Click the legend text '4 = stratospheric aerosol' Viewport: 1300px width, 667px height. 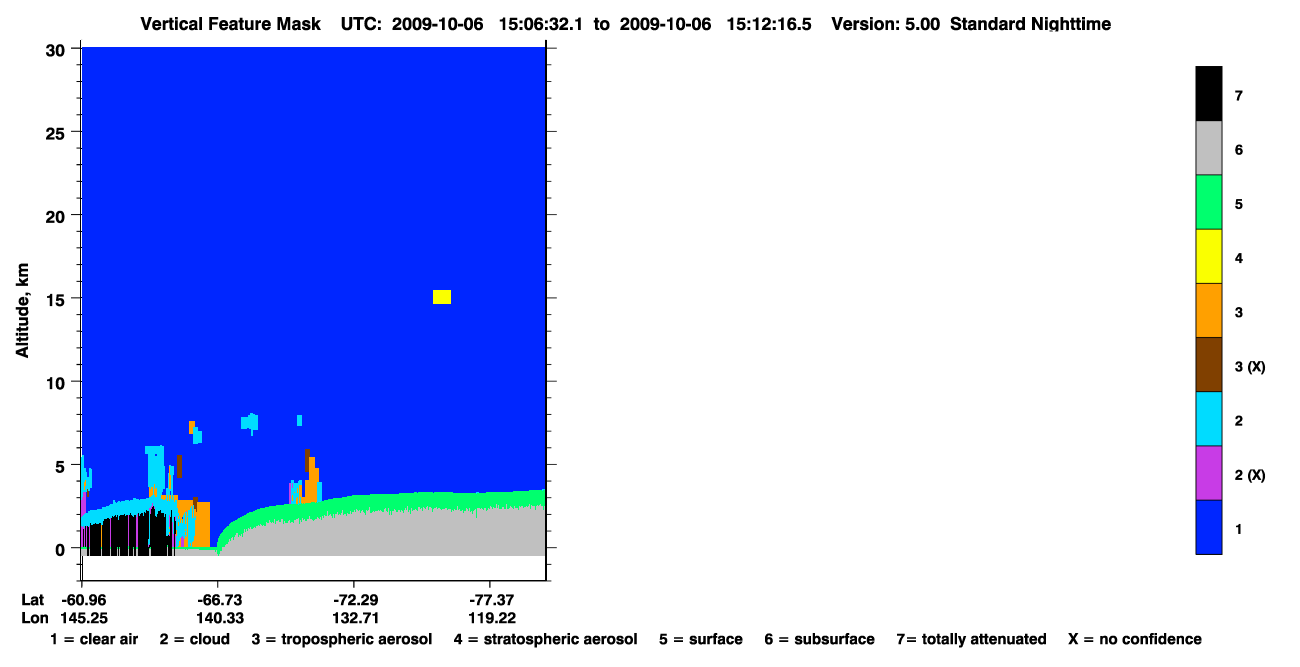tap(545, 639)
